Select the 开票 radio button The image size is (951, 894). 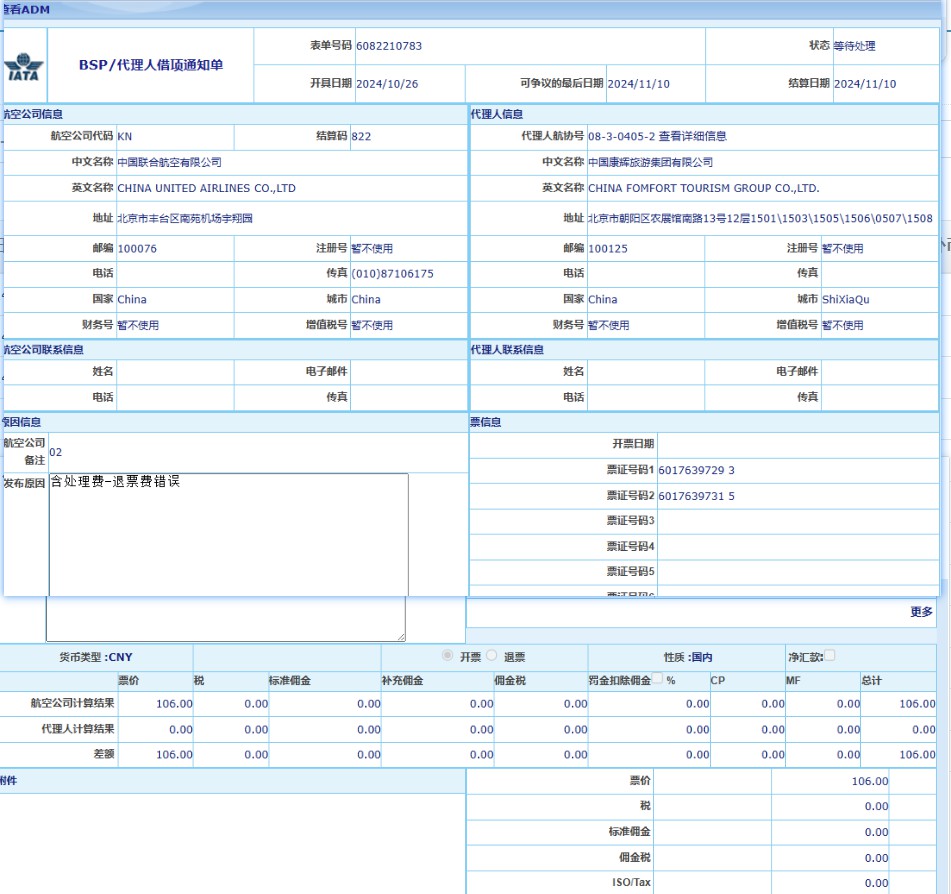tap(448, 656)
